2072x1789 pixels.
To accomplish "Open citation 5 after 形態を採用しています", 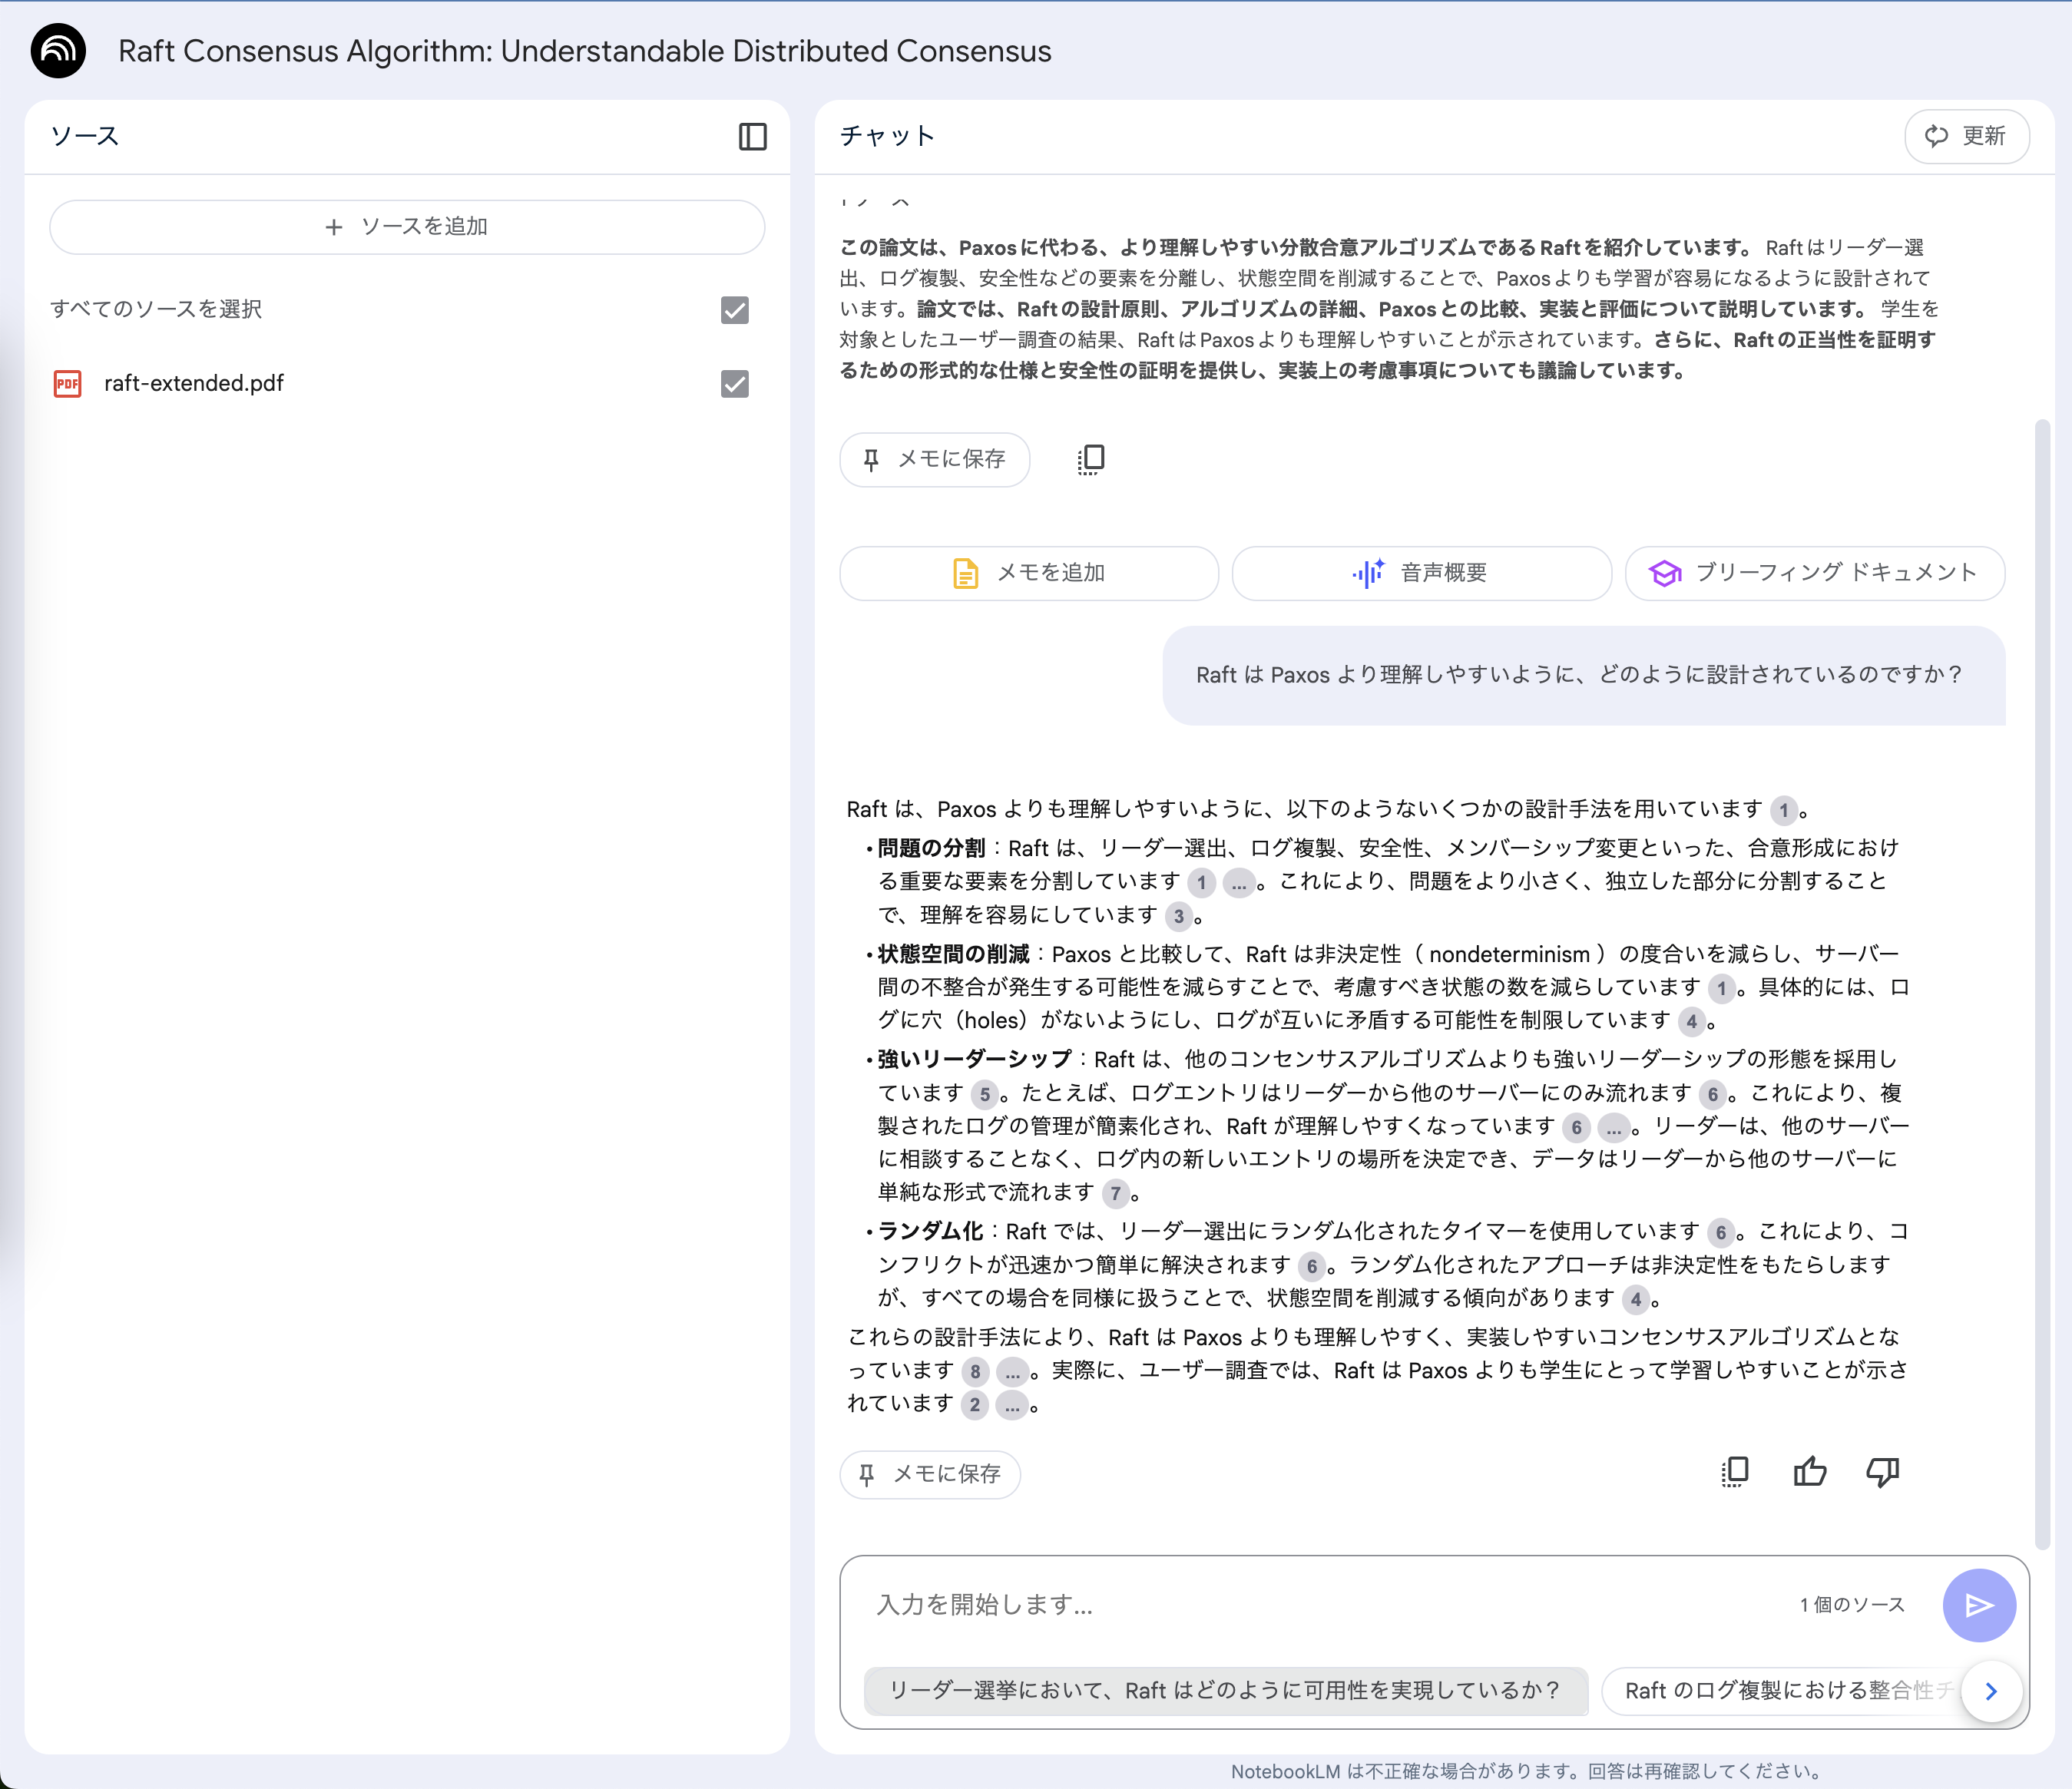I will (x=985, y=1094).
